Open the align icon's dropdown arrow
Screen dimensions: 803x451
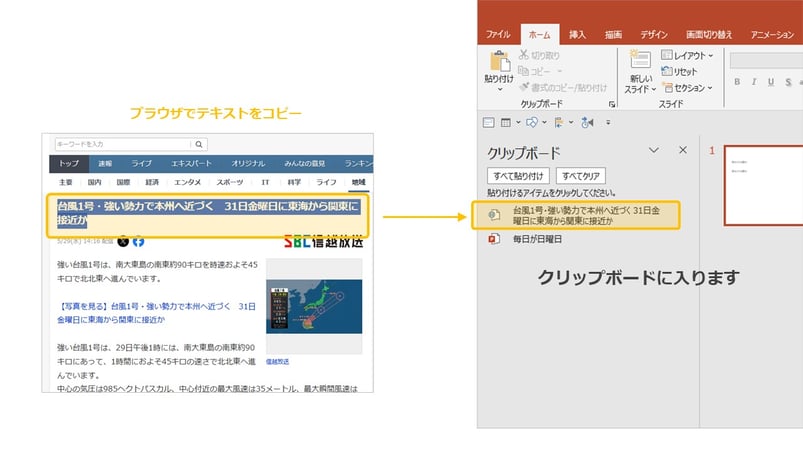pos(571,122)
